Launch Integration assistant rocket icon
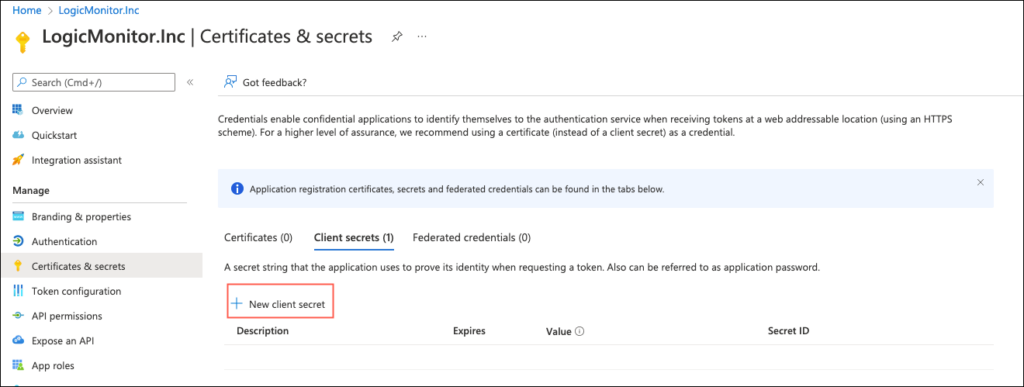Image resolution: width=1024 pixels, height=387 pixels. pos(18,160)
